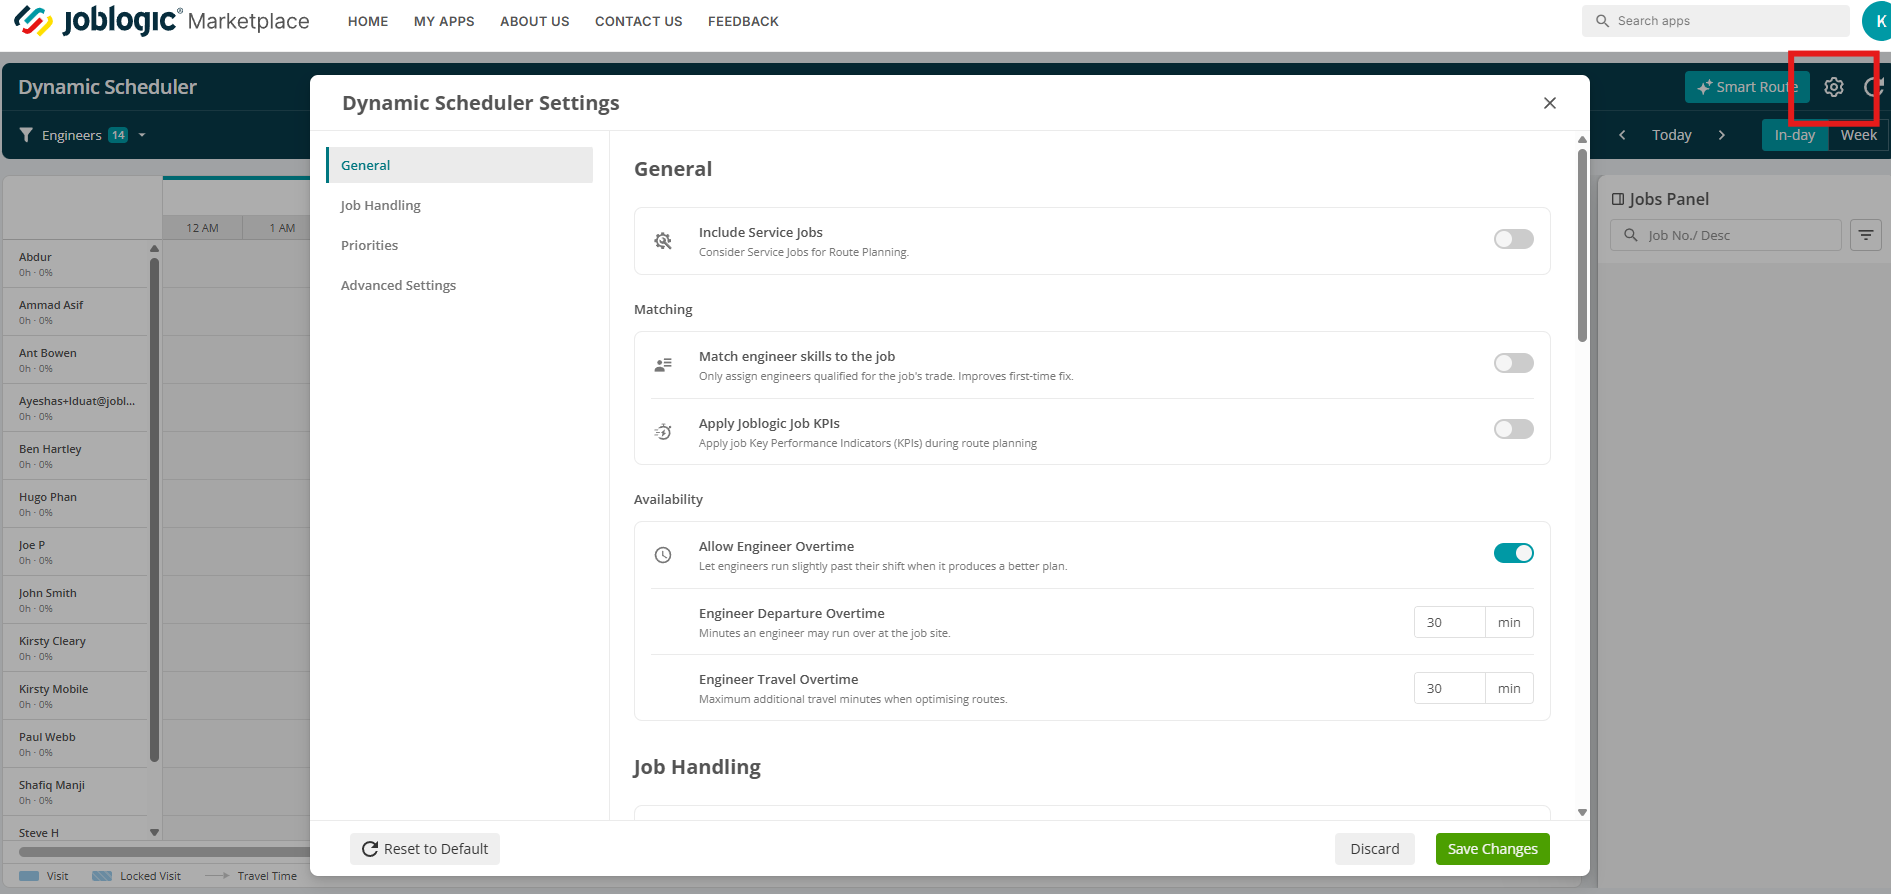Jump to Today in scheduler
The image size is (1891, 894).
point(1672,135)
